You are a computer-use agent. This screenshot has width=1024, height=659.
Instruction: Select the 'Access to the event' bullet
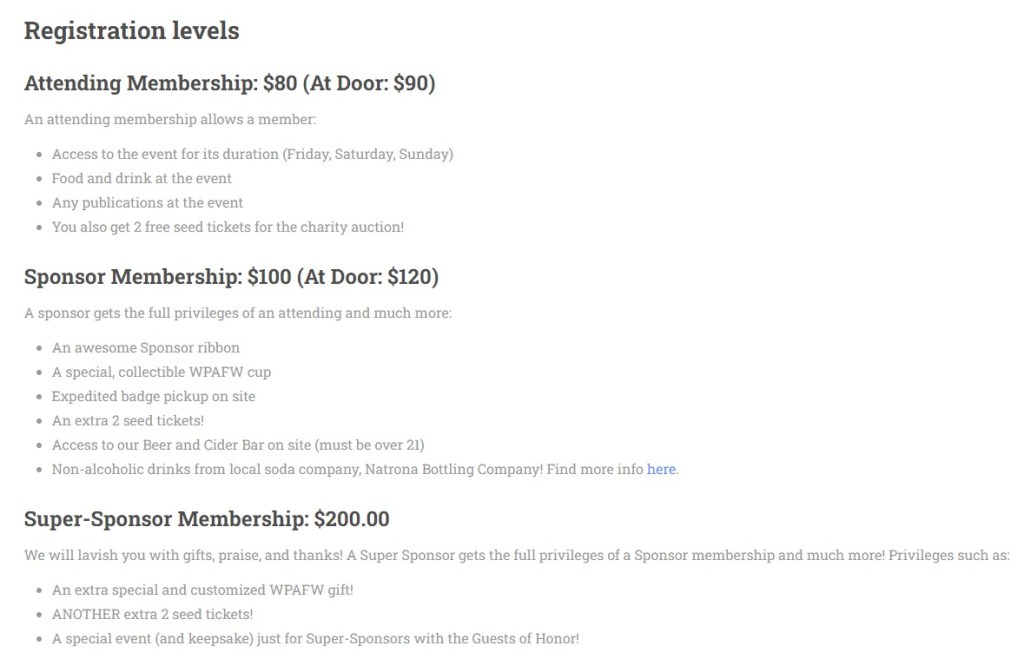click(252, 154)
